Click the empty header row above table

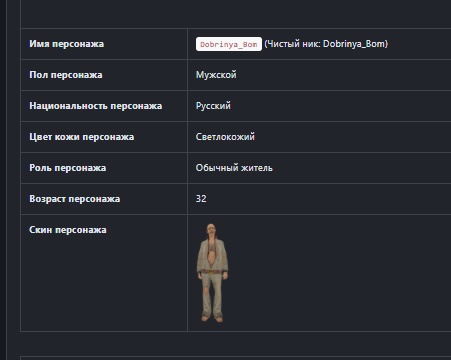(x=236, y=14)
